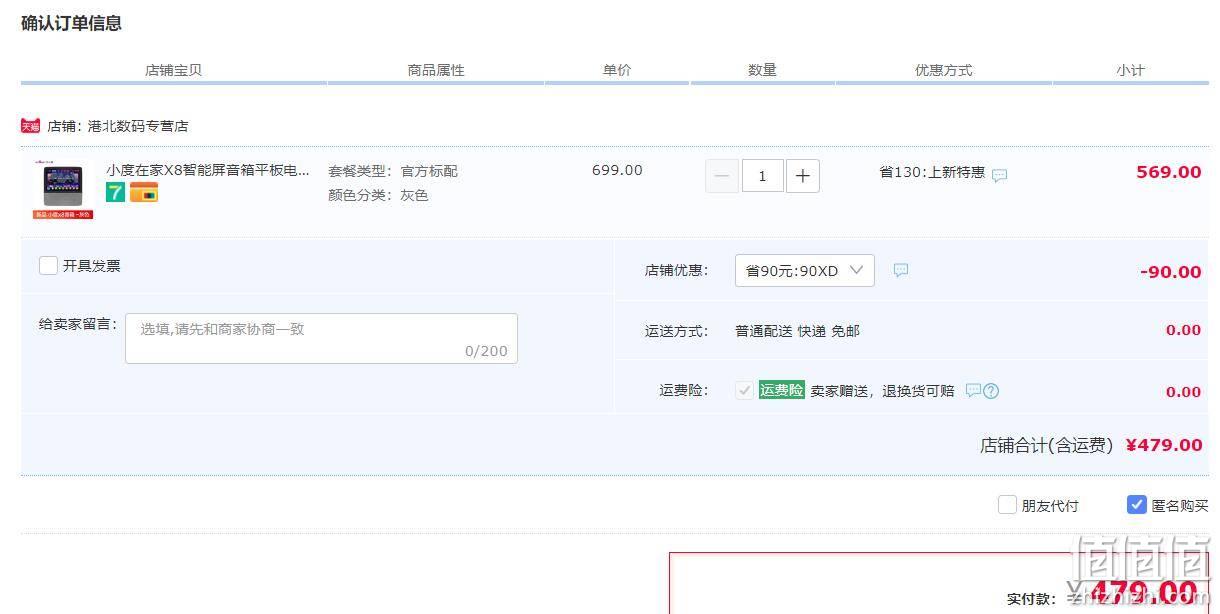
Task: Click the quantity field showing 1
Action: (x=762, y=176)
